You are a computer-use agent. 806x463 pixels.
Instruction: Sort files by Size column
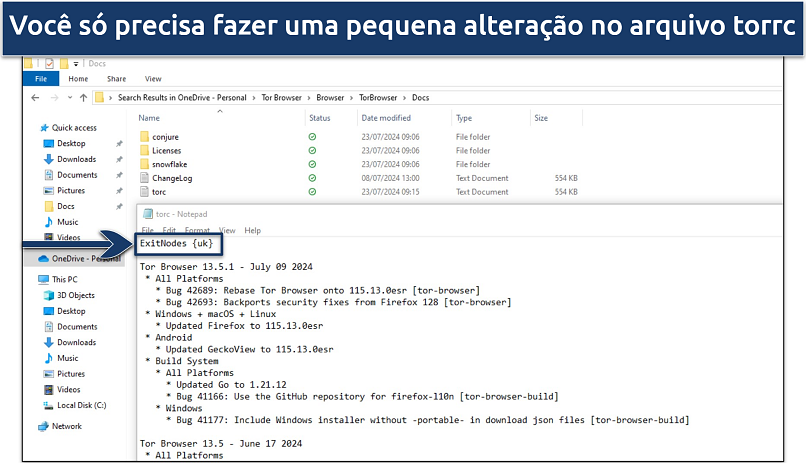541,118
